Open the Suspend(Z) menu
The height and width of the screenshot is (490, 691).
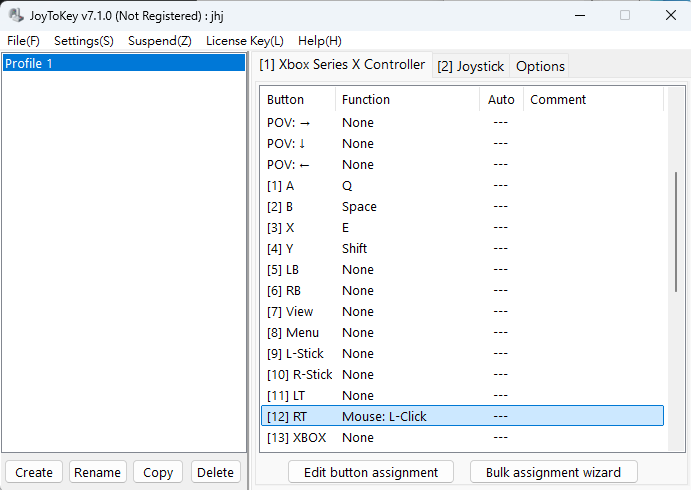160,41
